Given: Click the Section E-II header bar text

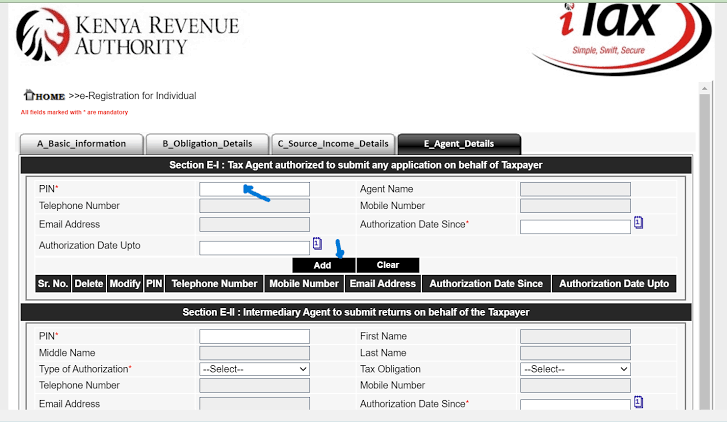Looking at the screenshot, I should pos(356,312).
